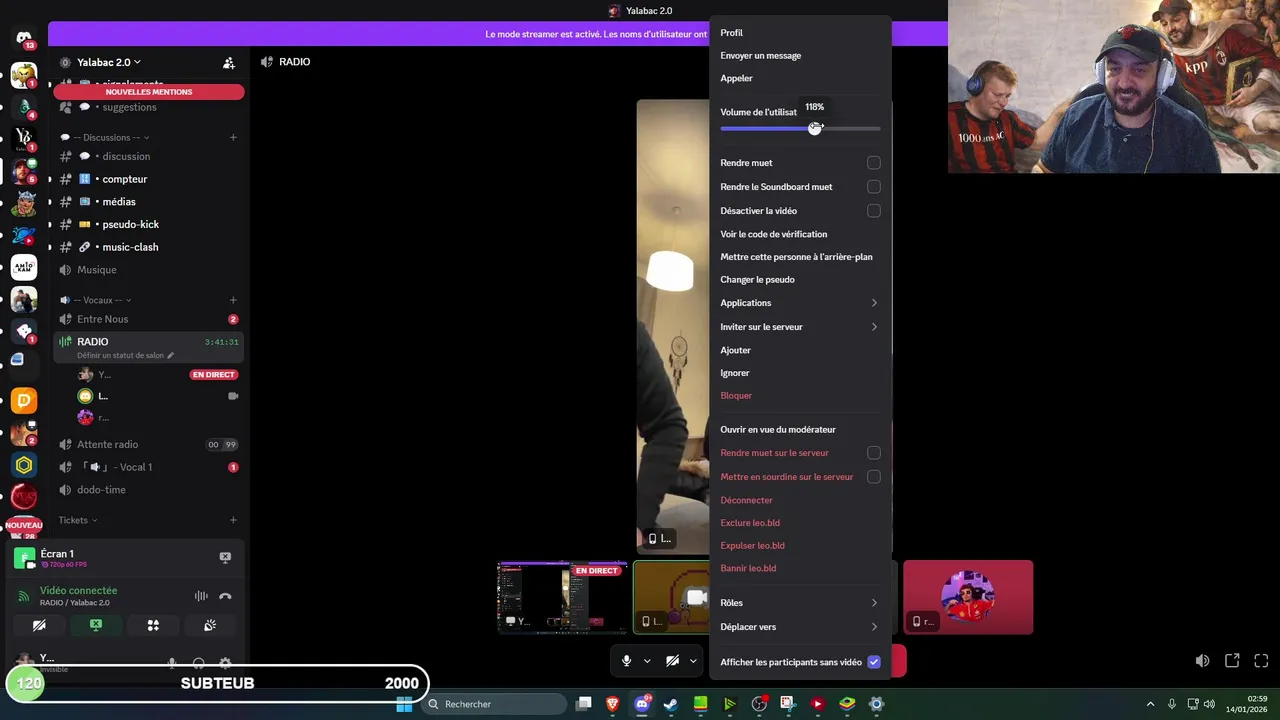Edit the salon status pencil icon
Screen dimensions: 1280x720
[170, 355]
